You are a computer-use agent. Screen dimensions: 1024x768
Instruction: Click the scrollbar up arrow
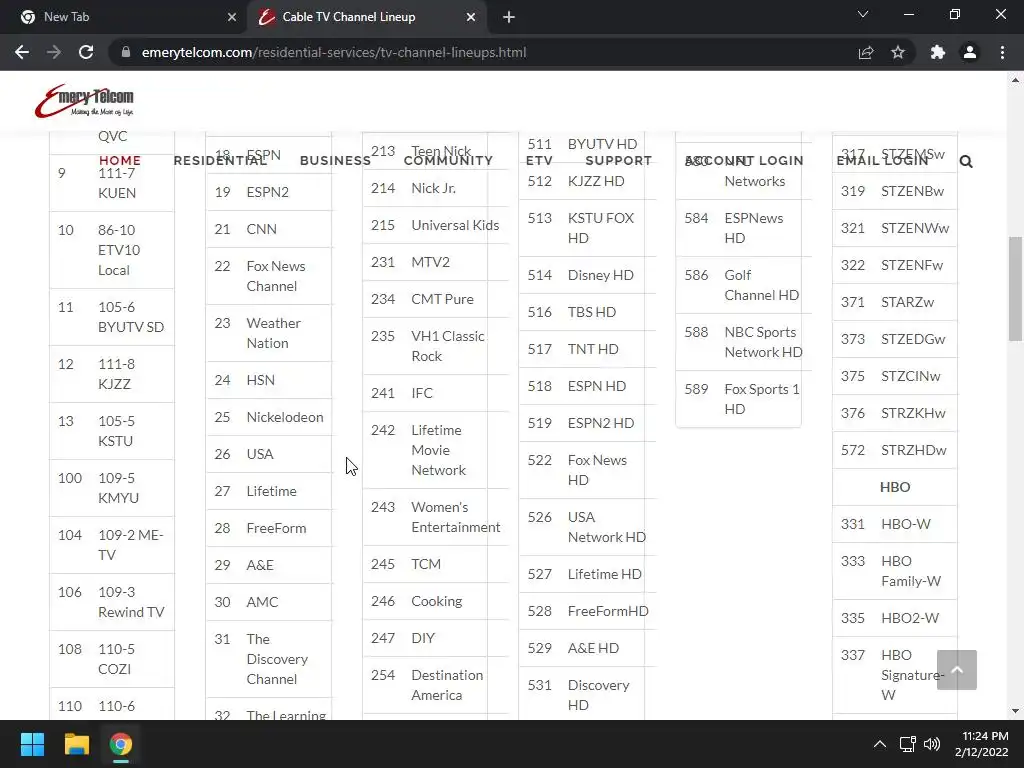tap(1015, 80)
